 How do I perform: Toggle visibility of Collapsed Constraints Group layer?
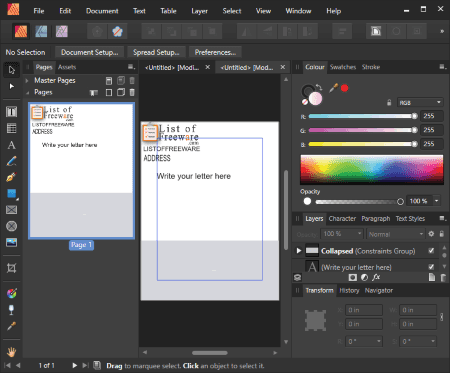coord(431,251)
